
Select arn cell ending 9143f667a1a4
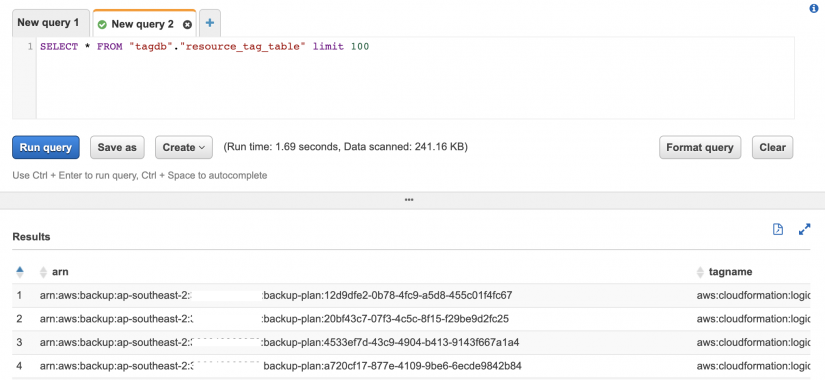tap(279, 343)
